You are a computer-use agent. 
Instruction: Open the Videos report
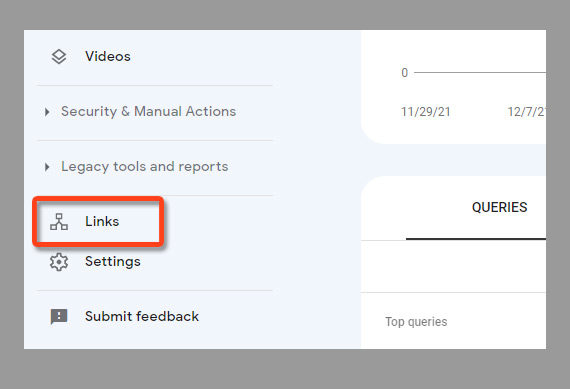click(x=108, y=56)
